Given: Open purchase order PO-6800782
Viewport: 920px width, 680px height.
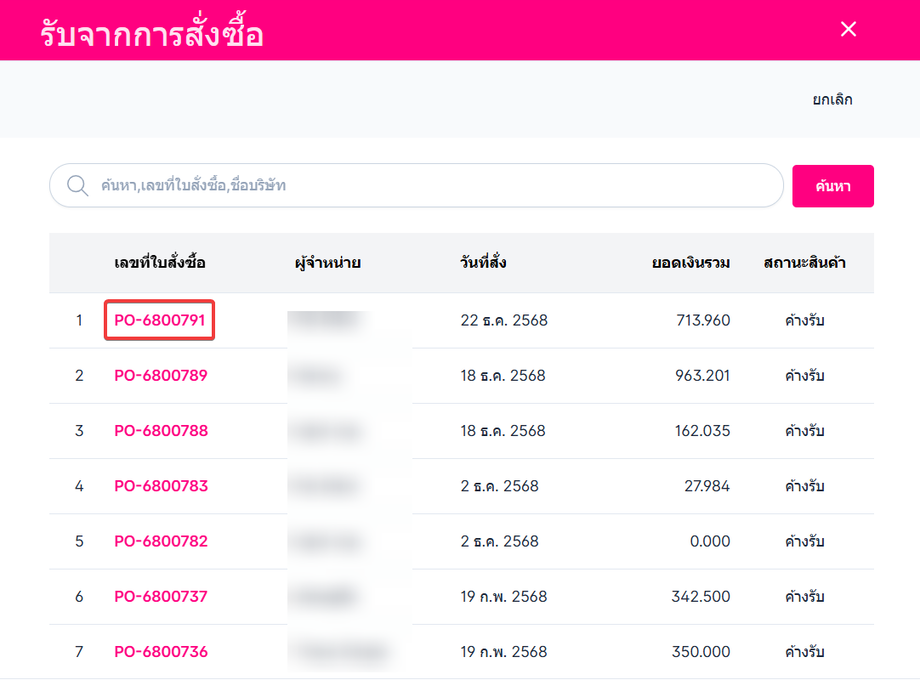Looking at the screenshot, I should (161, 541).
